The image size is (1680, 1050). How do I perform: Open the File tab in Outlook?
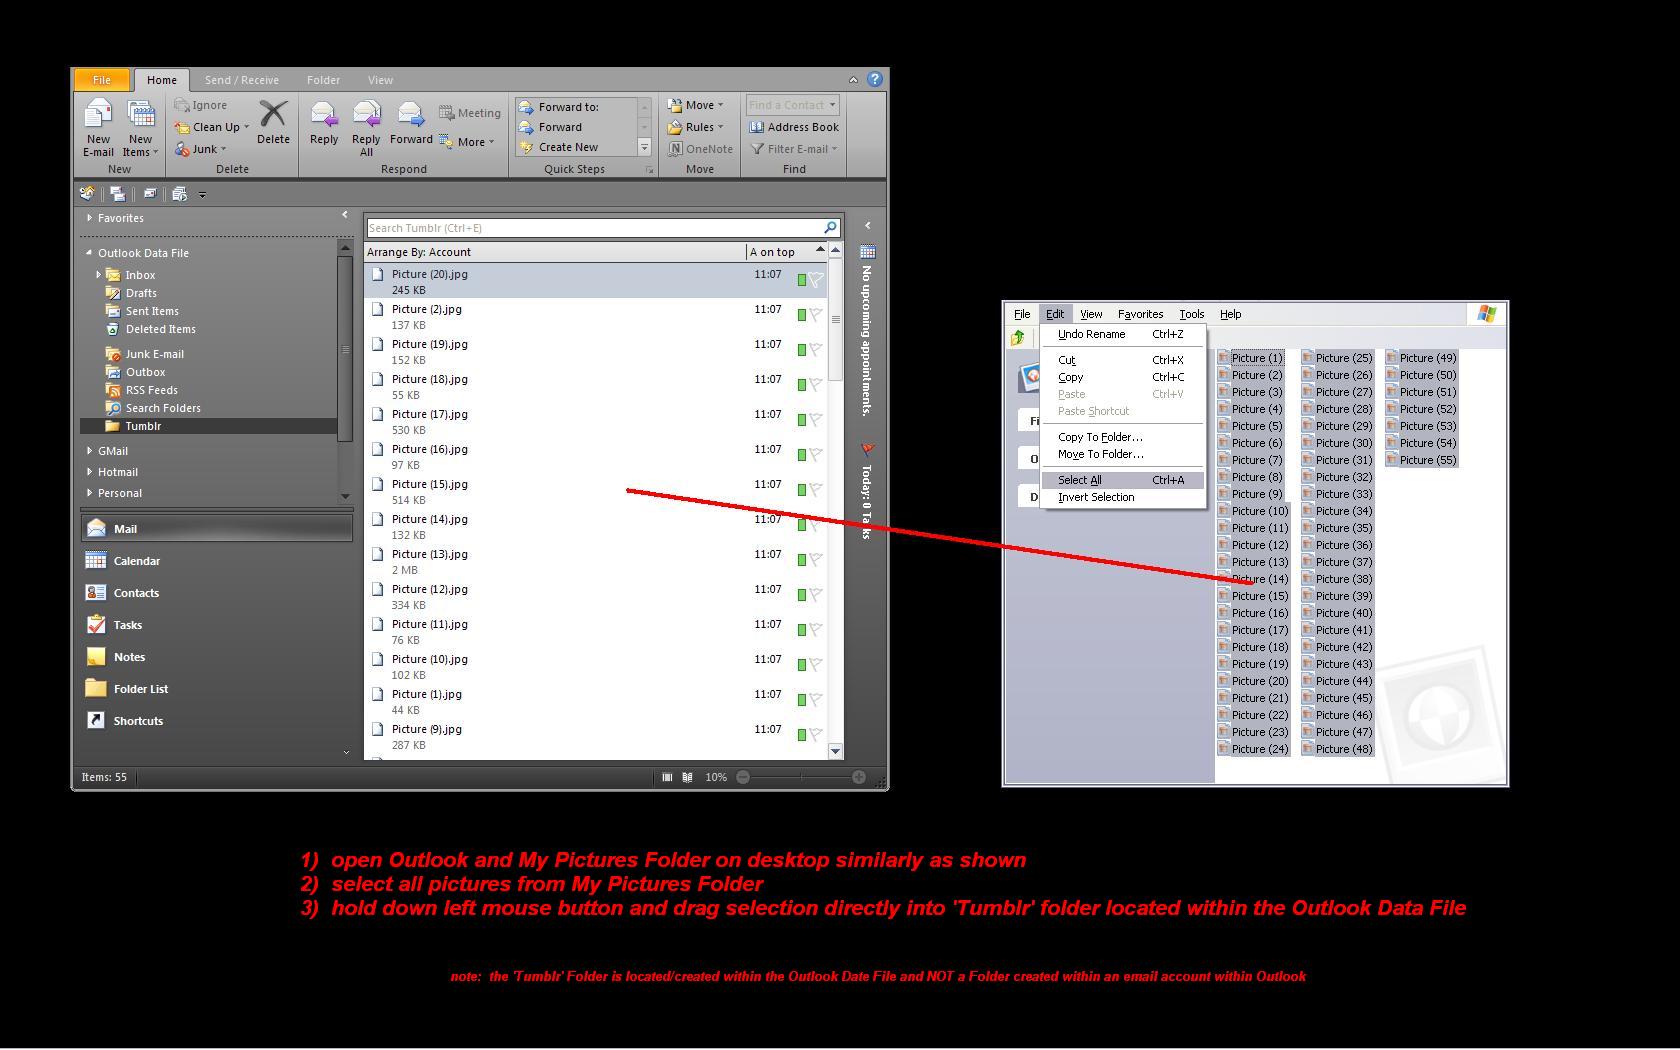(102, 80)
